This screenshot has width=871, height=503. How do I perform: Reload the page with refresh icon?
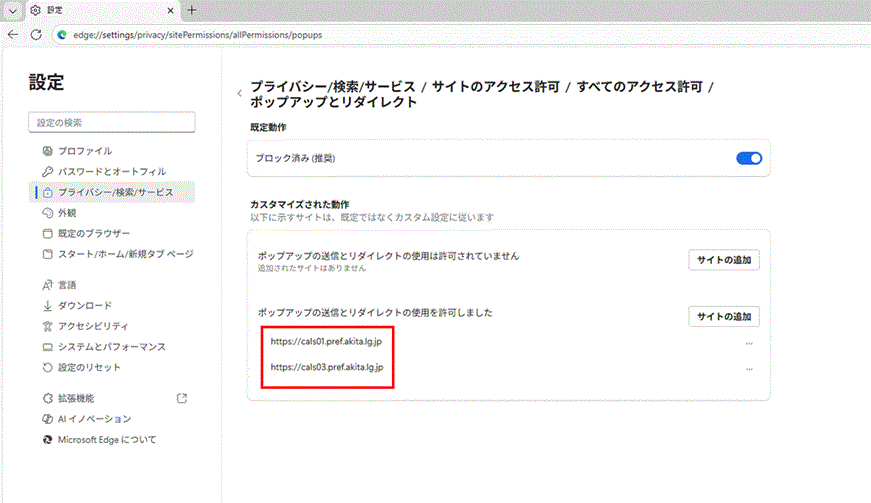tap(36, 33)
